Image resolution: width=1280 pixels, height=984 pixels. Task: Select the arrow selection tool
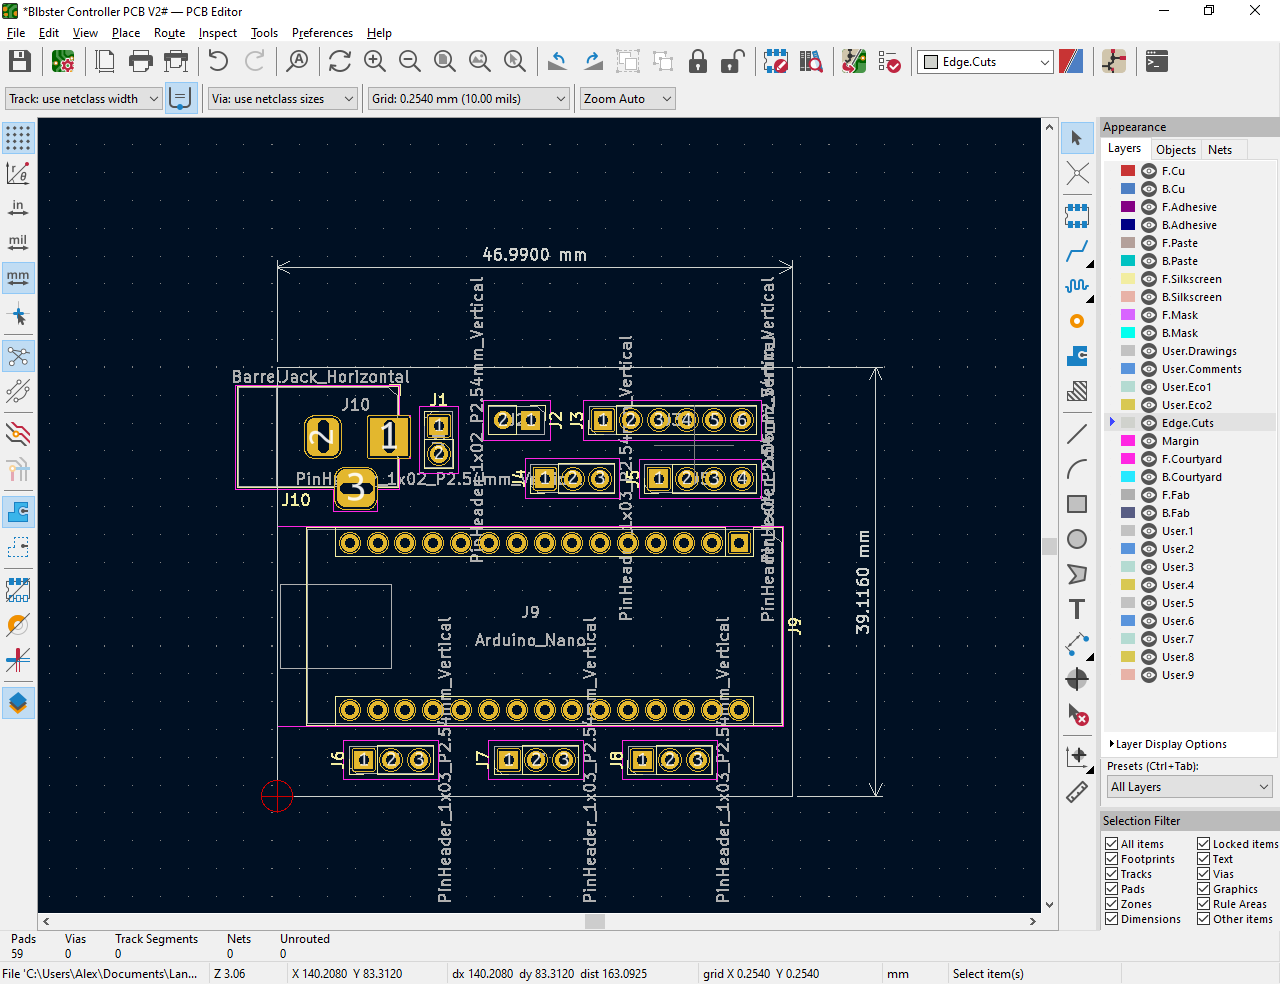1077,138
